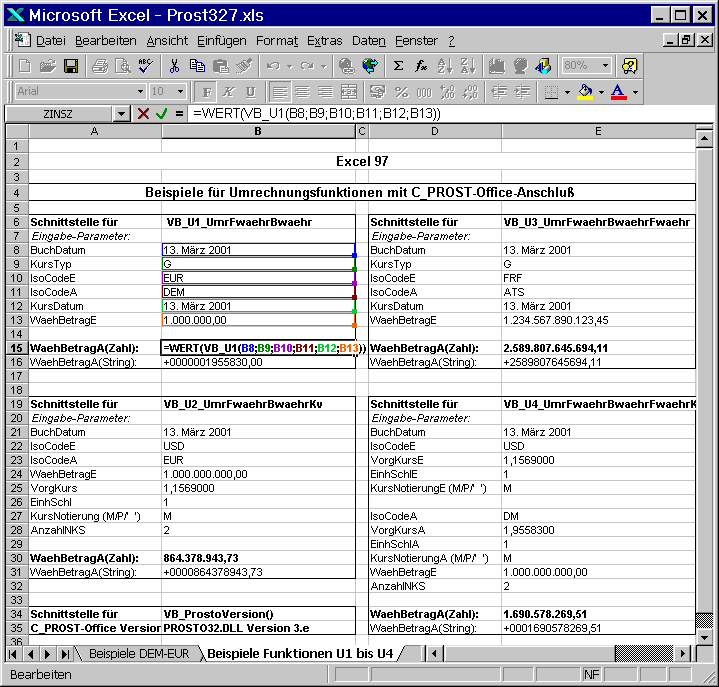The width and height of the screenshot is (719, 687).
Task: Insert a hyperlink with the globe-link icon
Action: [x=347, y=66]
